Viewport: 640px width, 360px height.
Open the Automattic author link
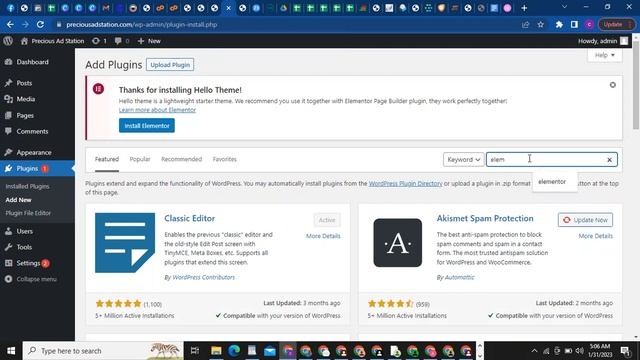pyautogui.click(x=459, y=277)
